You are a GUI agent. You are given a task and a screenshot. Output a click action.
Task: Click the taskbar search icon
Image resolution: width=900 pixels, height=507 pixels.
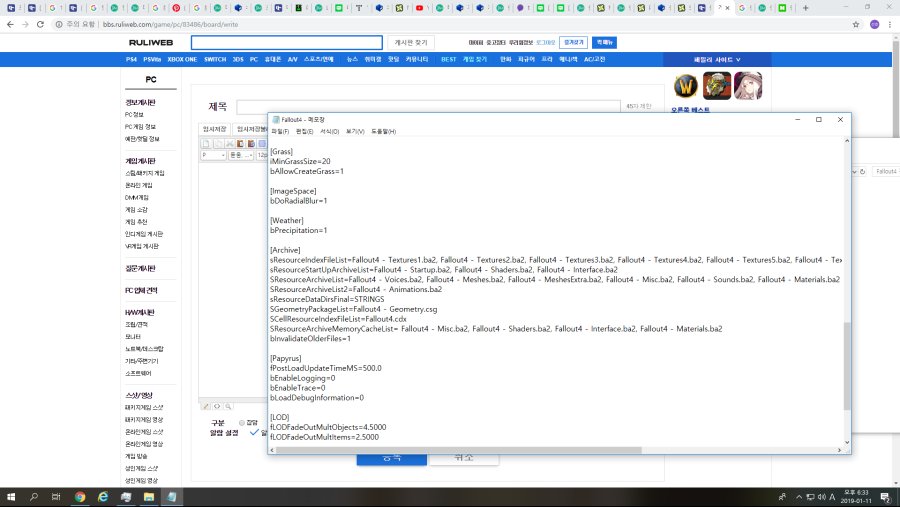point(34,496)
